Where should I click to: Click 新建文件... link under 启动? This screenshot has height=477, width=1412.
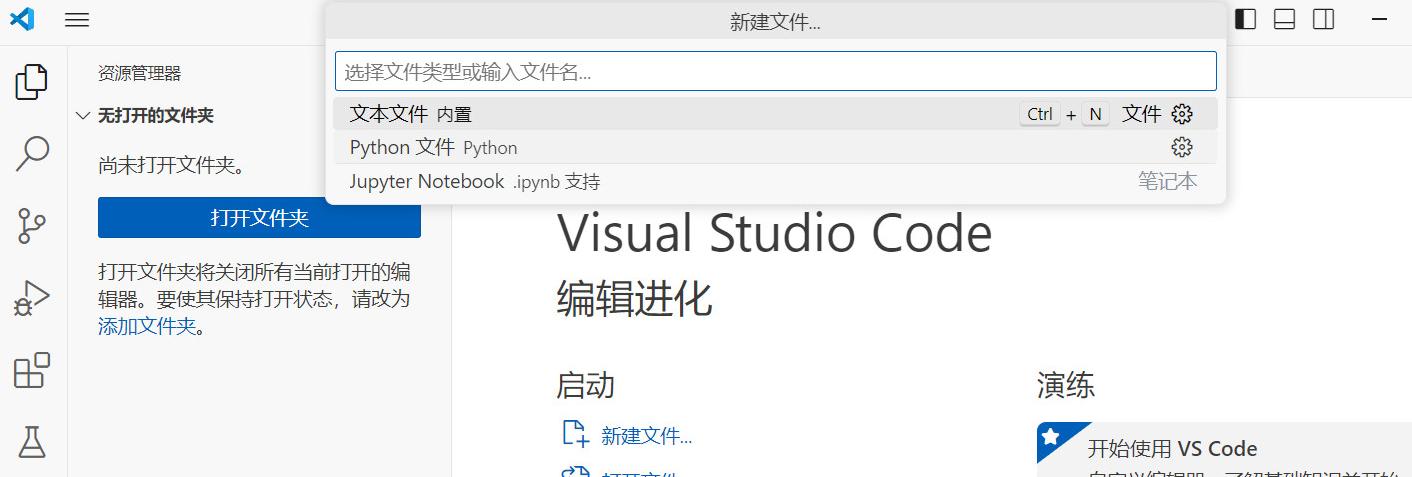pos(646,436)
